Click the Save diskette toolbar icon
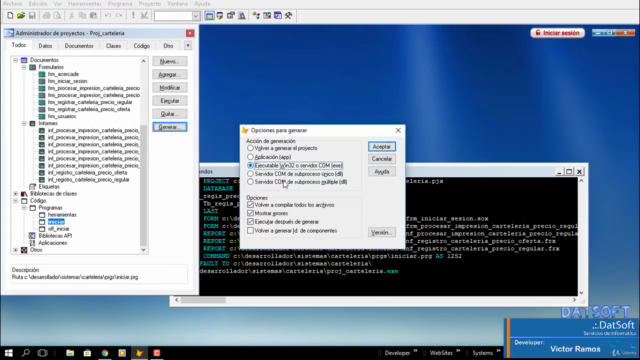 (x=32, y=16)
